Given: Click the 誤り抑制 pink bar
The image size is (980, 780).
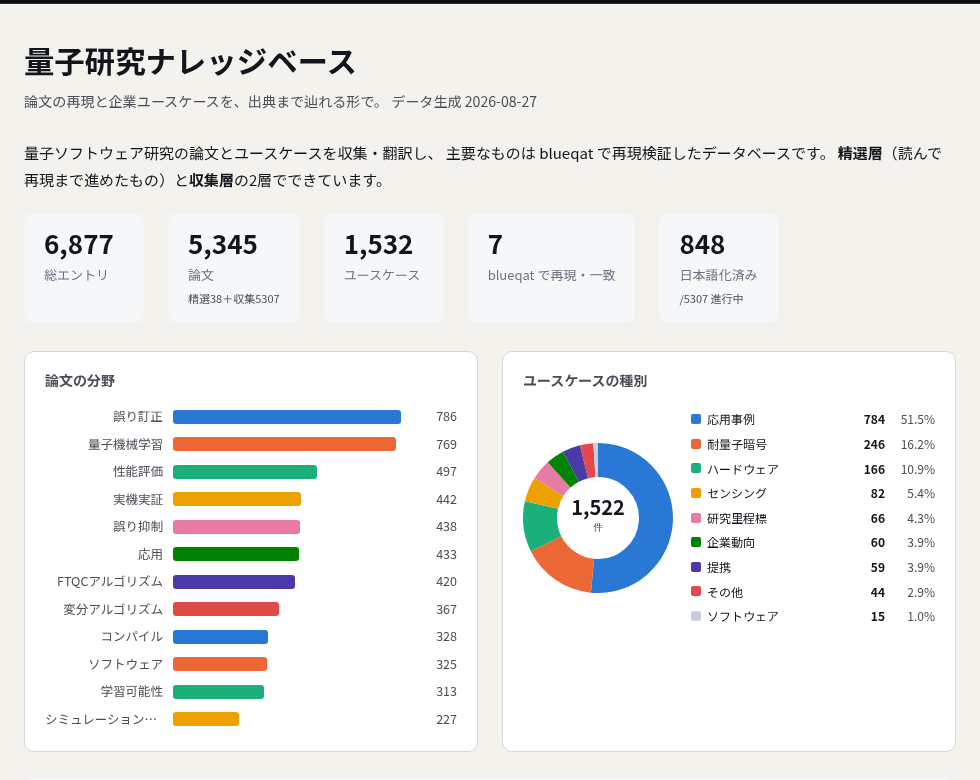Looking at the screenshot, I should click(236, 527).
